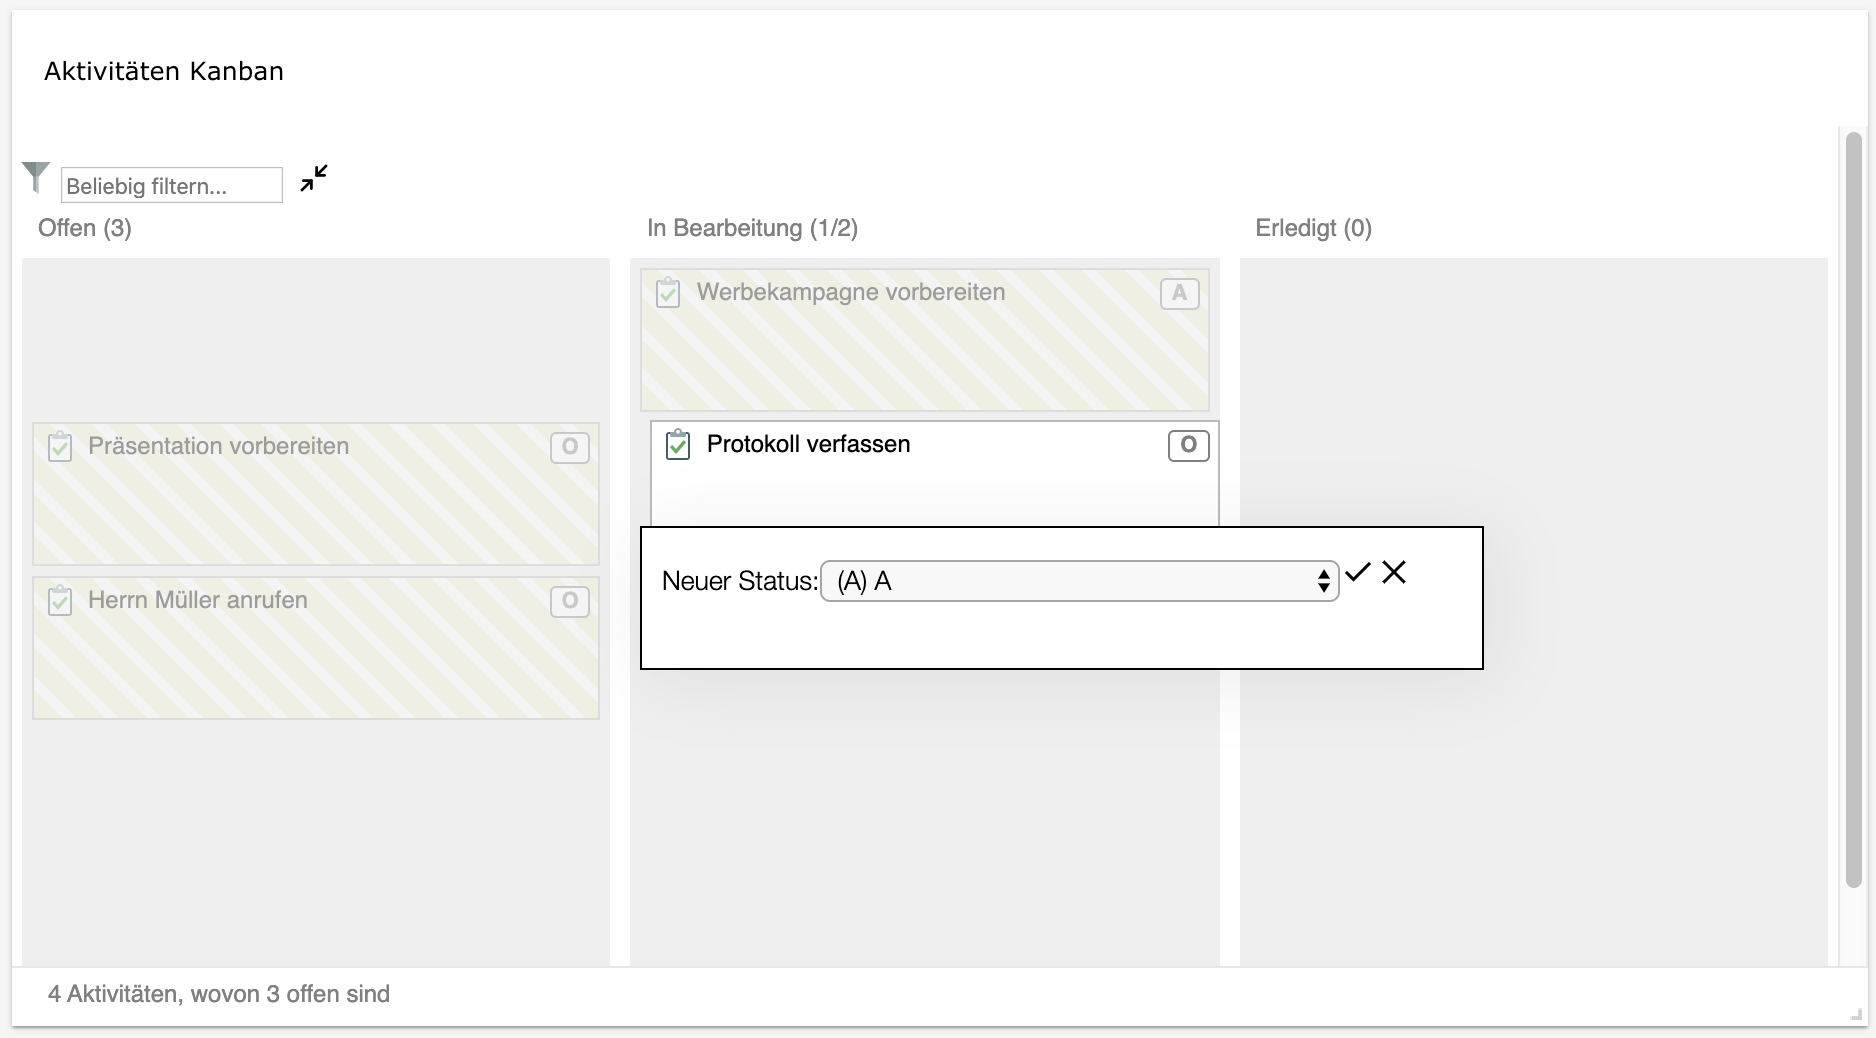Confirm new status with checkmark icon
This screenshot has height=1038, width=1876.
(1358, 572)
